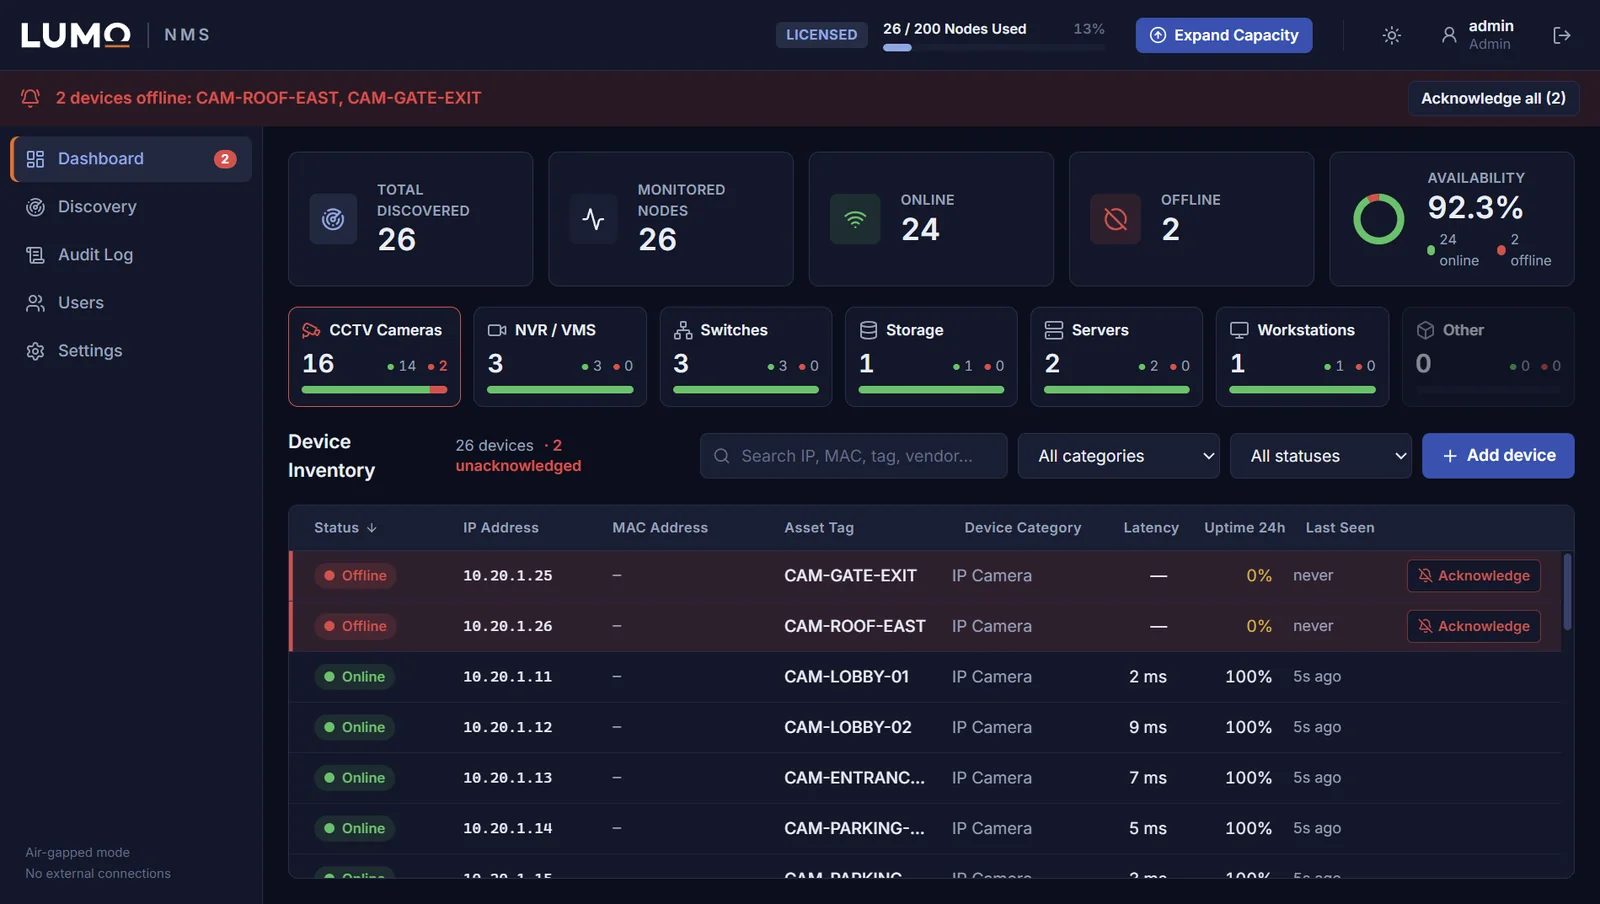This screenshot has width=1600, height=904.
Task: Click the device table vertical scrollbar
Action: point(1567,592)
